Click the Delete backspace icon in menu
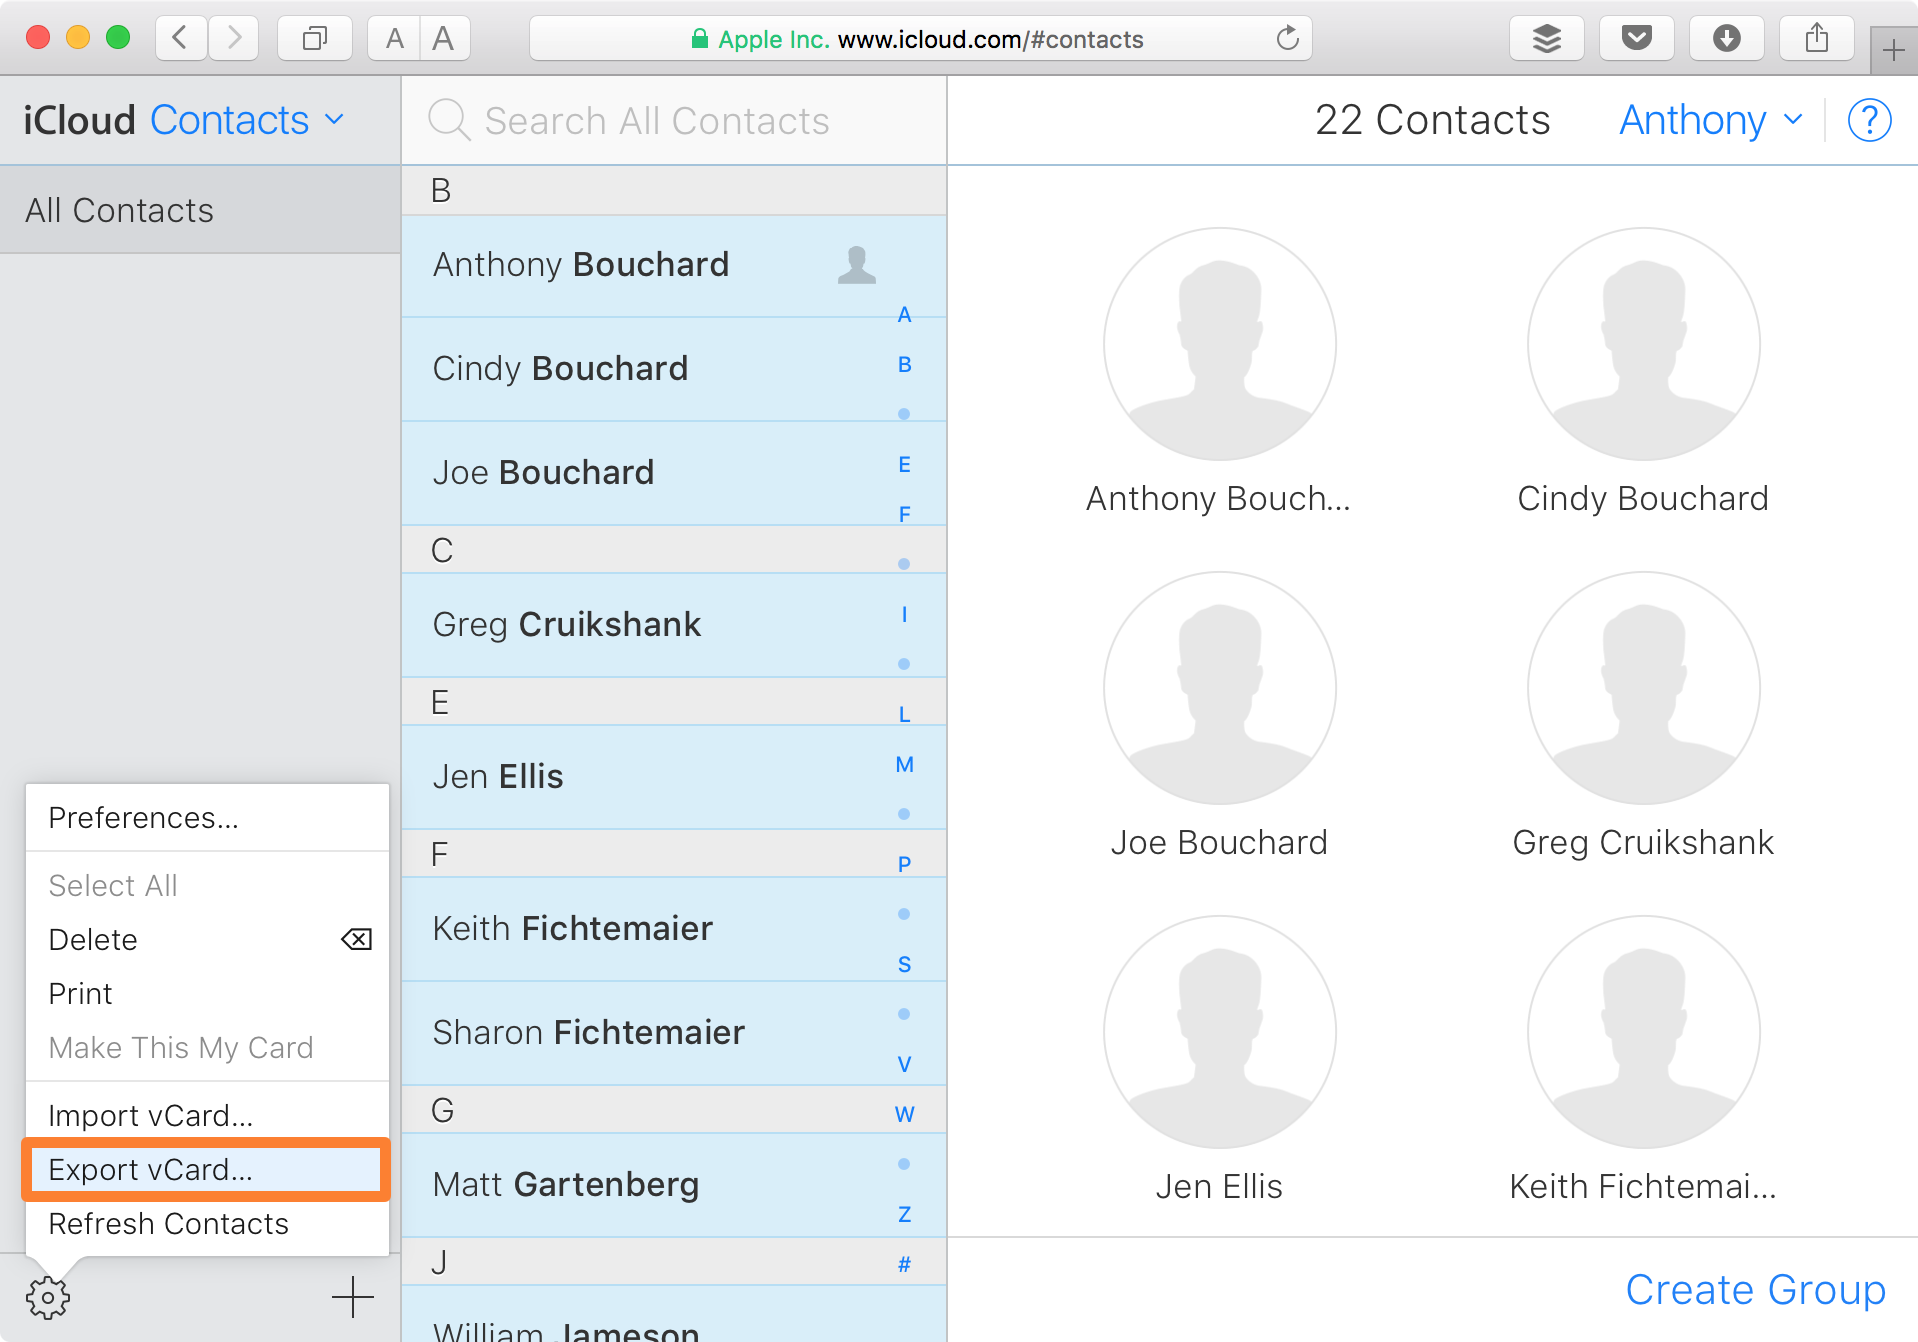The height and width of the screenshot is (1342, 1918). pos(357,939)
